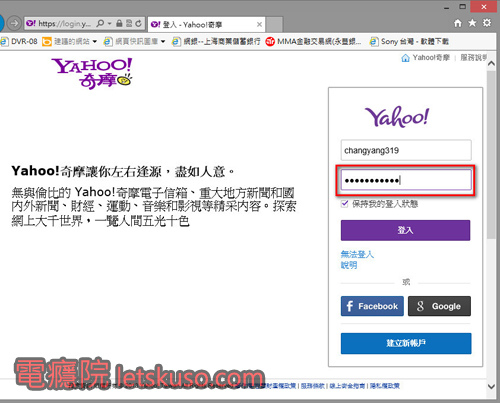The image size is (500, 403).
Task: Close the browser window with red X
Action: pos(484,7)
